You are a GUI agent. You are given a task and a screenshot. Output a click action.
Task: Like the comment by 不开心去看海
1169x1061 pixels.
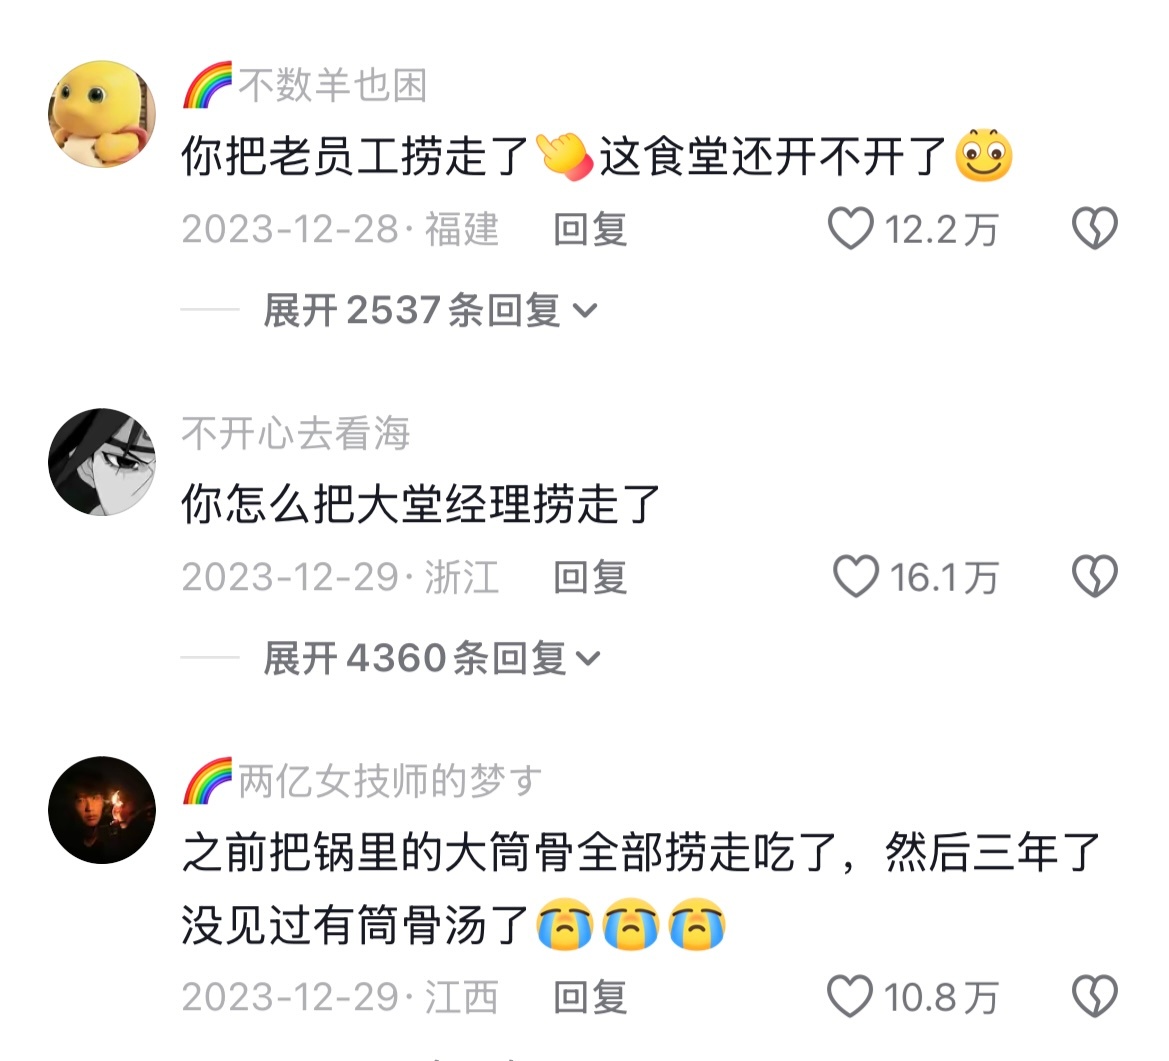point(855,576)
